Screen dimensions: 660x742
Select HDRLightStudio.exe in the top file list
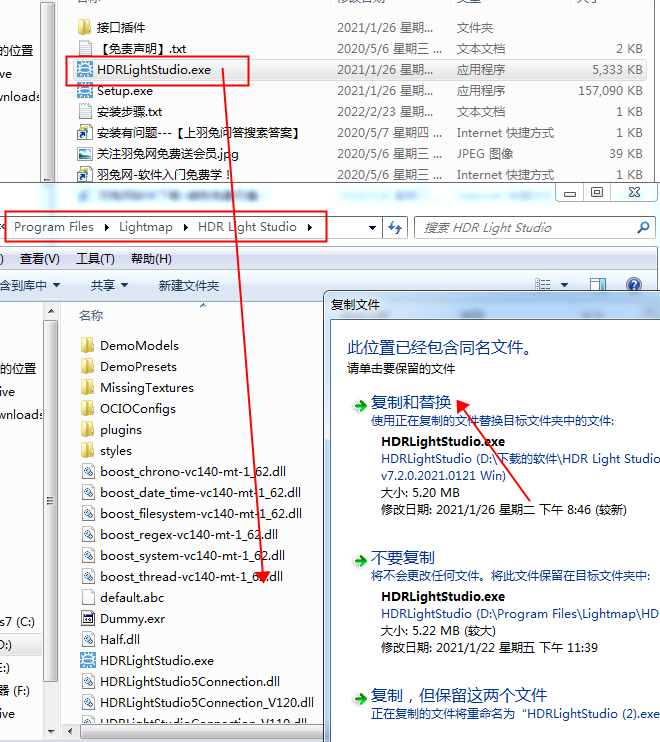pos(153,70)
